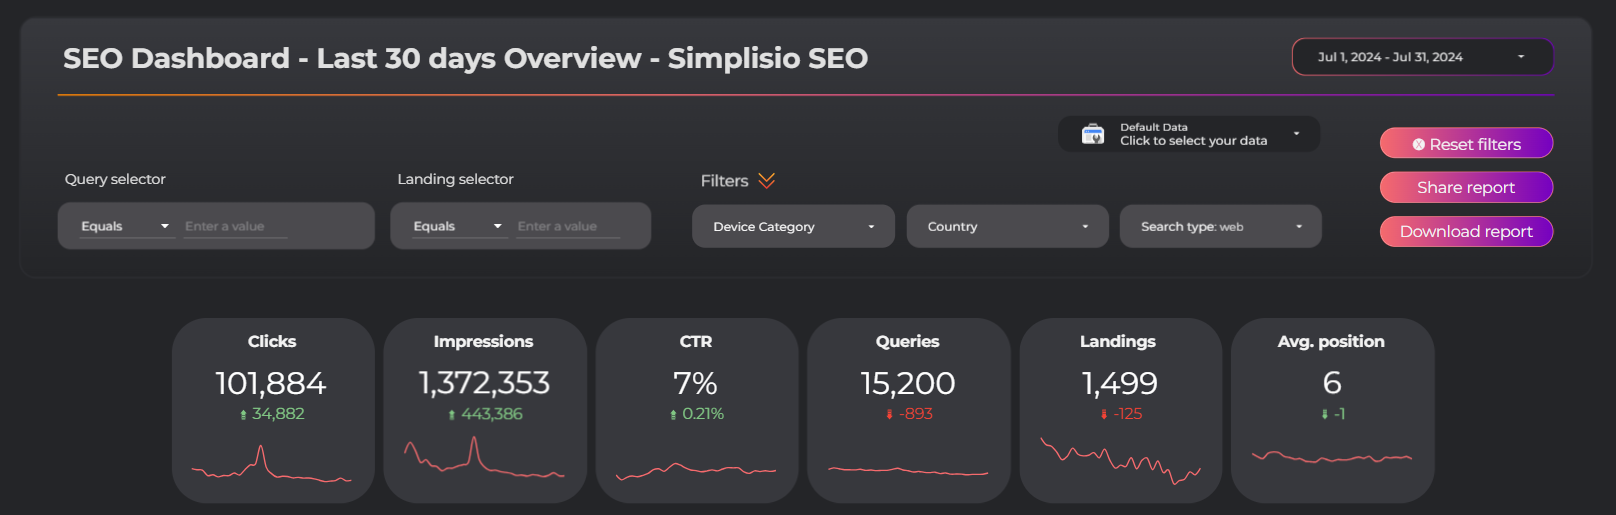
Task: Click the Landing selector value input field
Action: tap(568, 227)
